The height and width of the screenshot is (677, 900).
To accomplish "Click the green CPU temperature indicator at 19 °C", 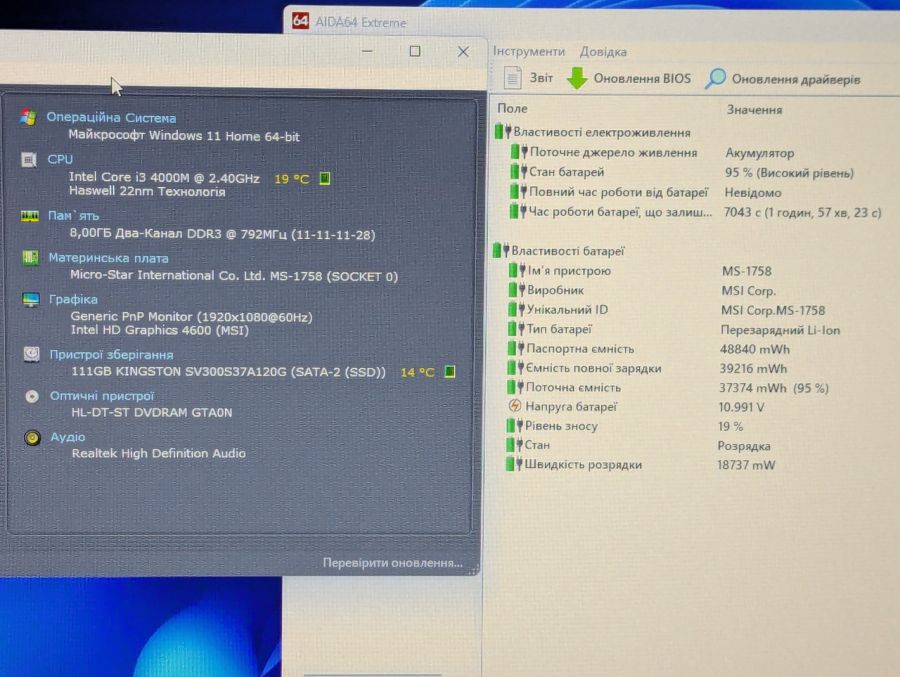I will click(325, 179).
